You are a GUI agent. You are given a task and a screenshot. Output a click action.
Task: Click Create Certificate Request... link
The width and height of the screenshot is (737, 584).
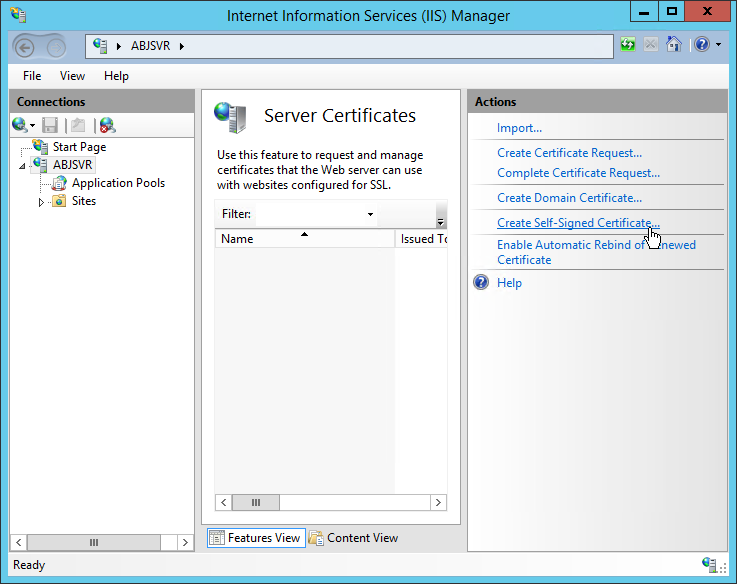tap(569, 153)
